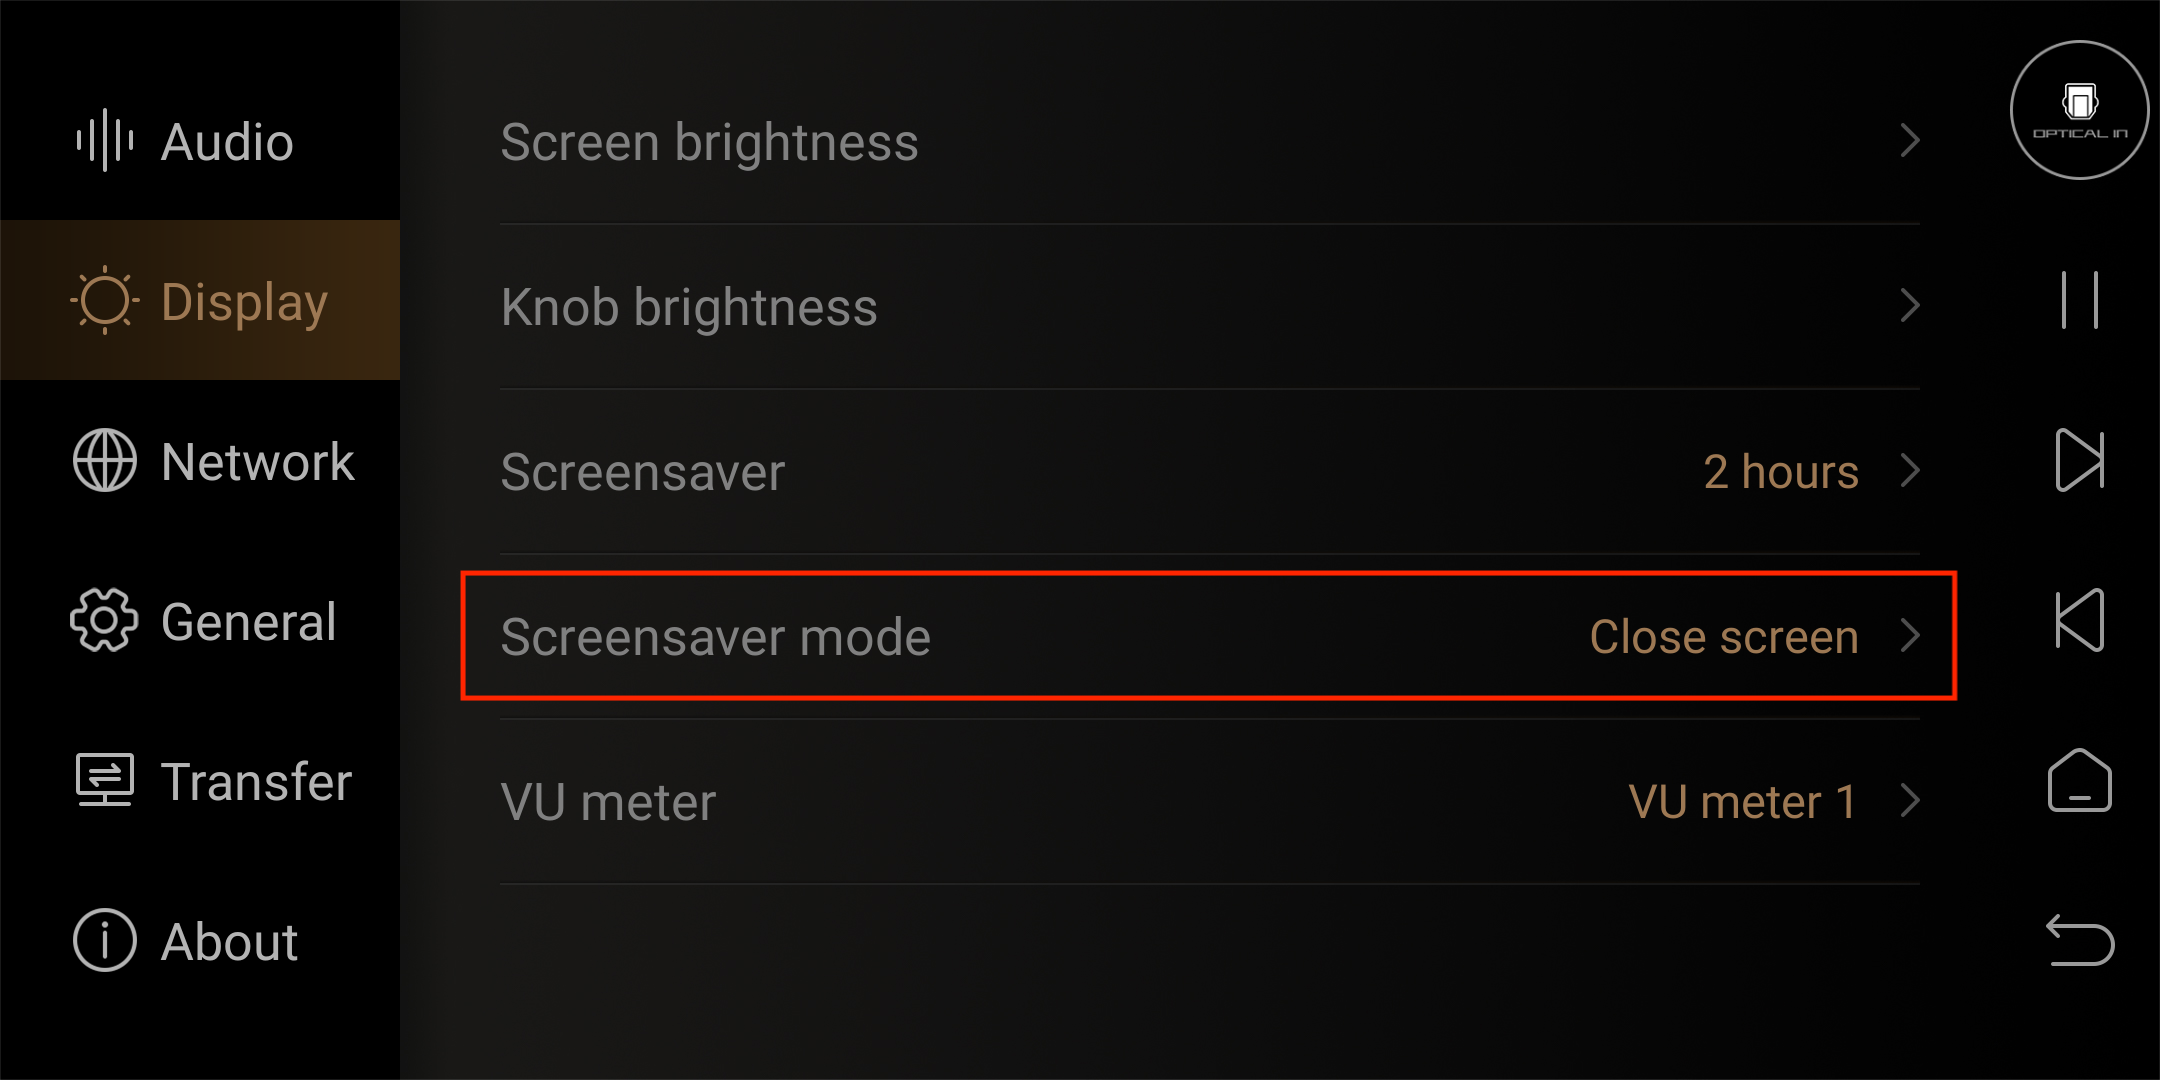The width and height of the screenshot is (2160, 1080).
Task: Select the Transfer monitor icon
Action: click(x=105, y=780)
